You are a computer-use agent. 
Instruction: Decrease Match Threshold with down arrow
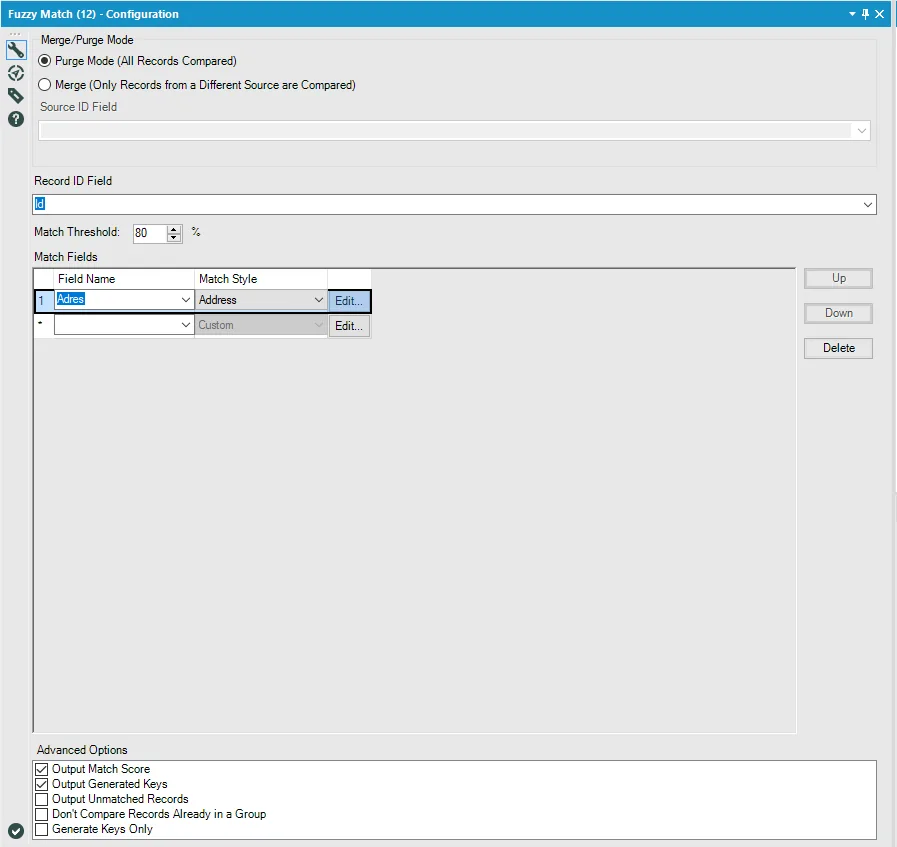173,237
